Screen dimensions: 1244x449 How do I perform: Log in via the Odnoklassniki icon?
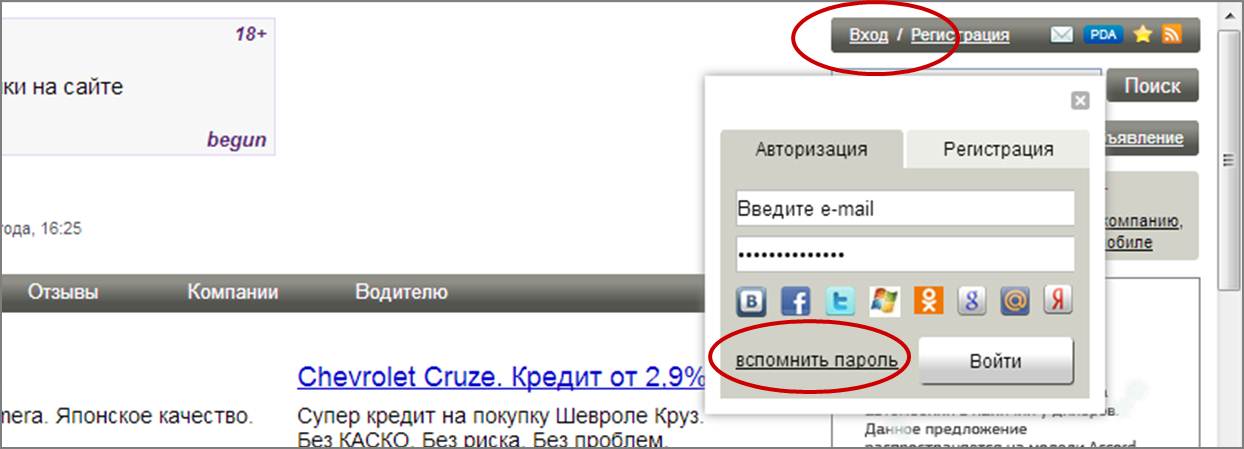pos(929,301)
